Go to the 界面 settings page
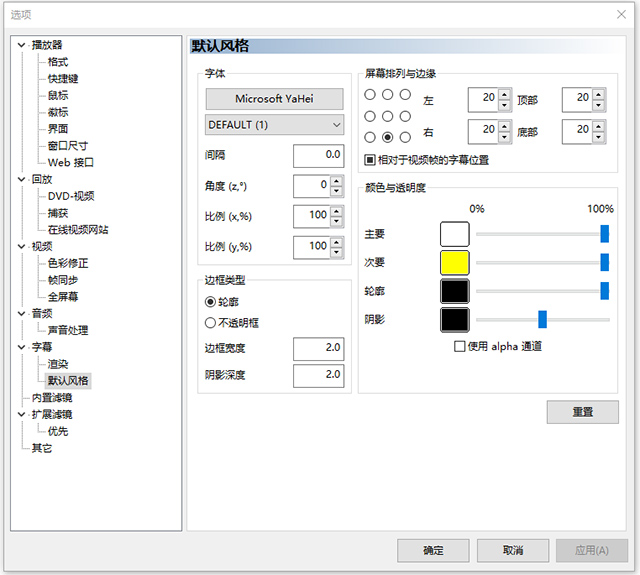The width and height of the screenshot is (640, 575). pyautogui.click(x=58, y=129)
